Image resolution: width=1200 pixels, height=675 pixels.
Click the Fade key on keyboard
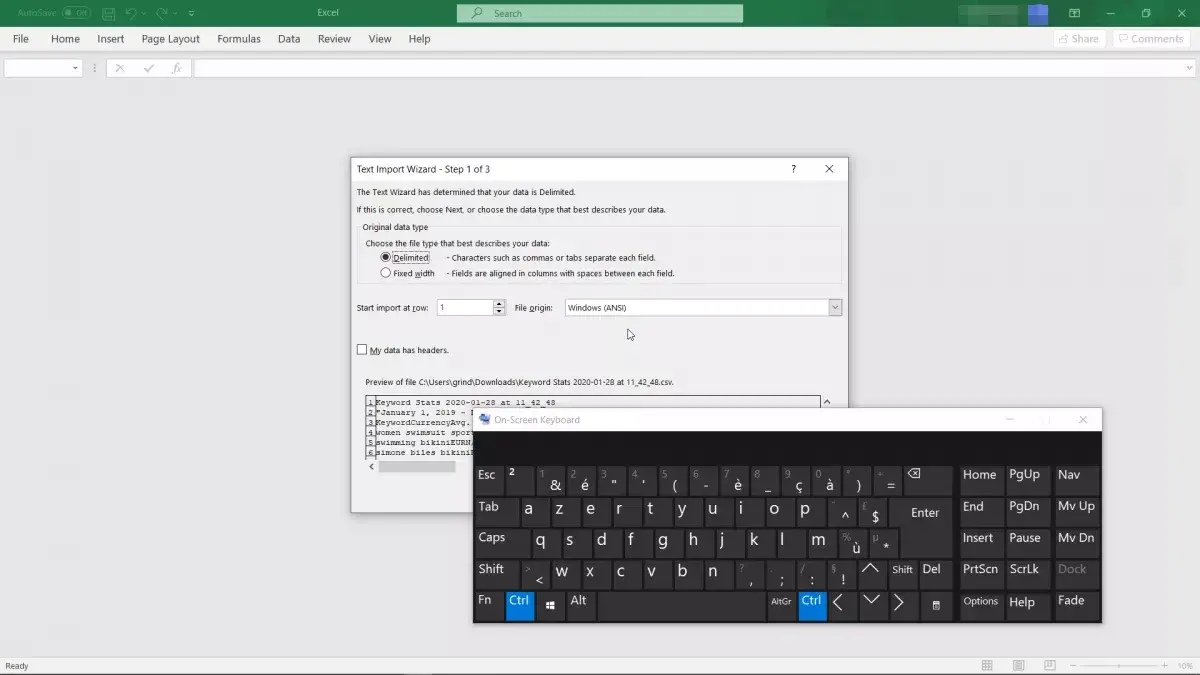click(1076, 606)
